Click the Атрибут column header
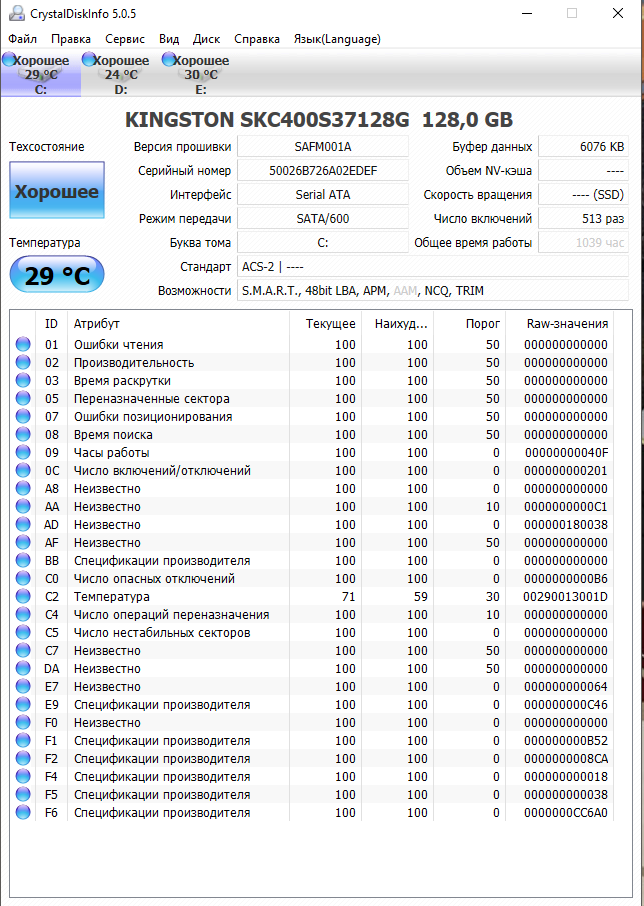The height and width of the screenshot is (906, 644). click(x=178, y=324)
